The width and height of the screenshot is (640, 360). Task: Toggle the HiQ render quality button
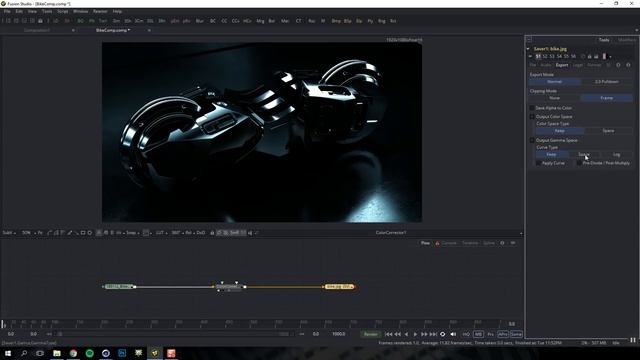(466, 334)
